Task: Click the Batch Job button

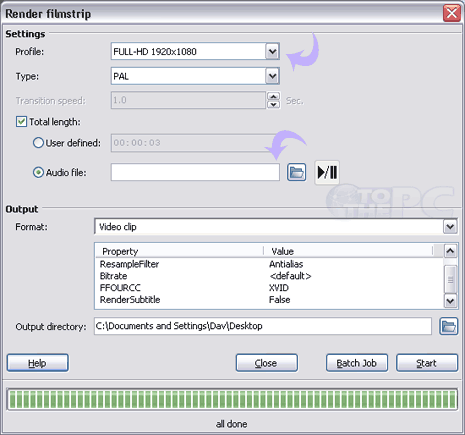Action: click(x=357, y=363)
